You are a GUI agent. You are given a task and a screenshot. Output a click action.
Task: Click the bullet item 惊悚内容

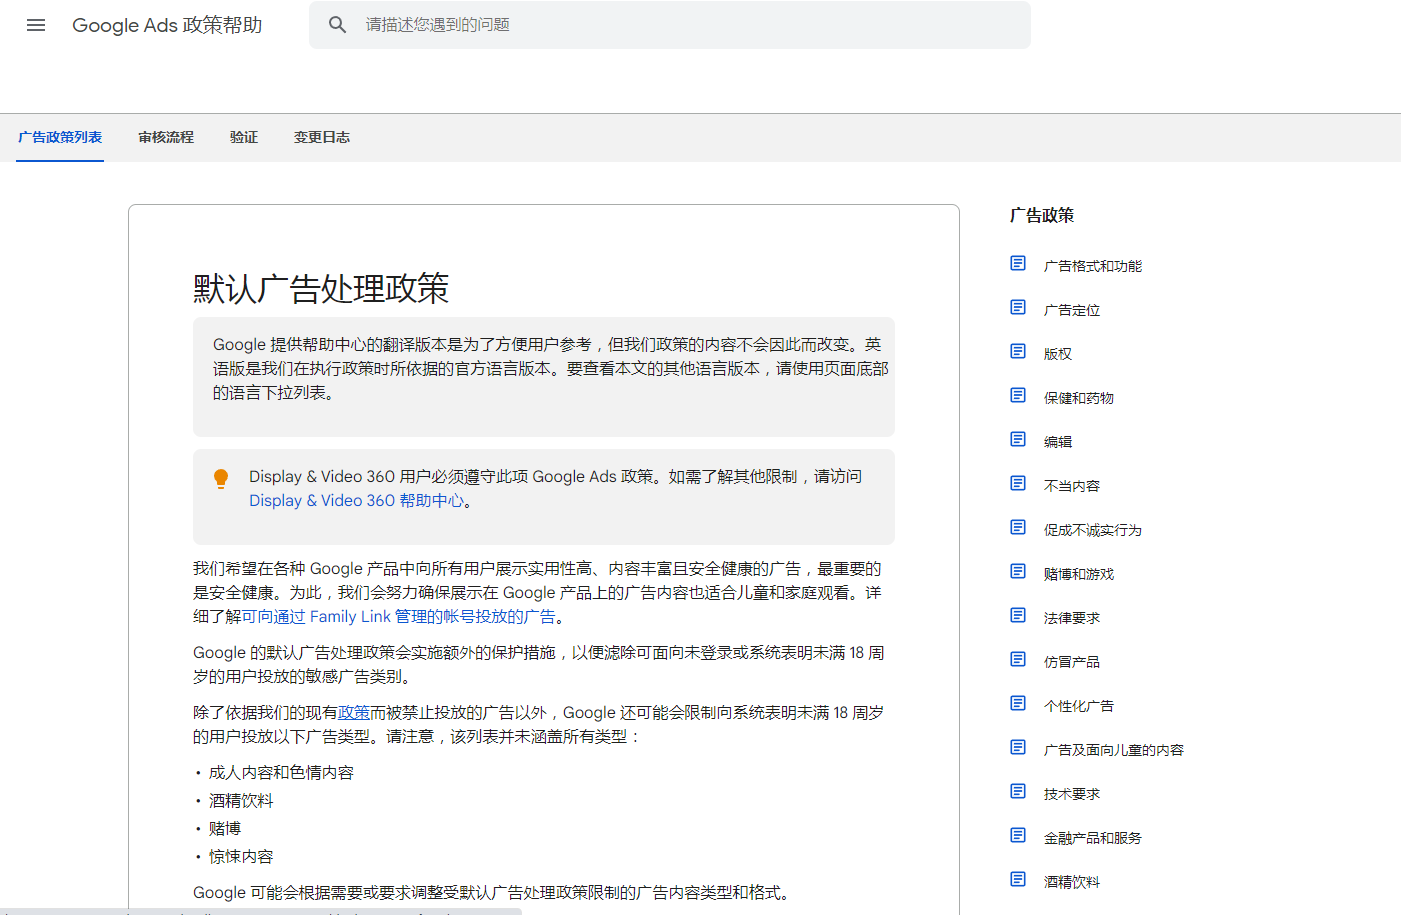click(x=241, y=857)
